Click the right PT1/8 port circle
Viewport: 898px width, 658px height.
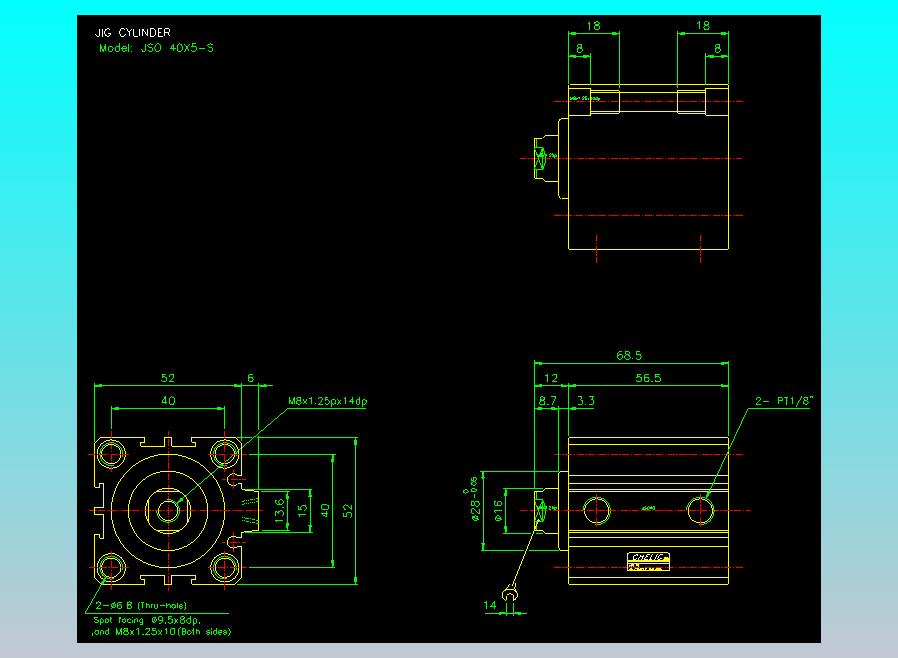point(701,511)
